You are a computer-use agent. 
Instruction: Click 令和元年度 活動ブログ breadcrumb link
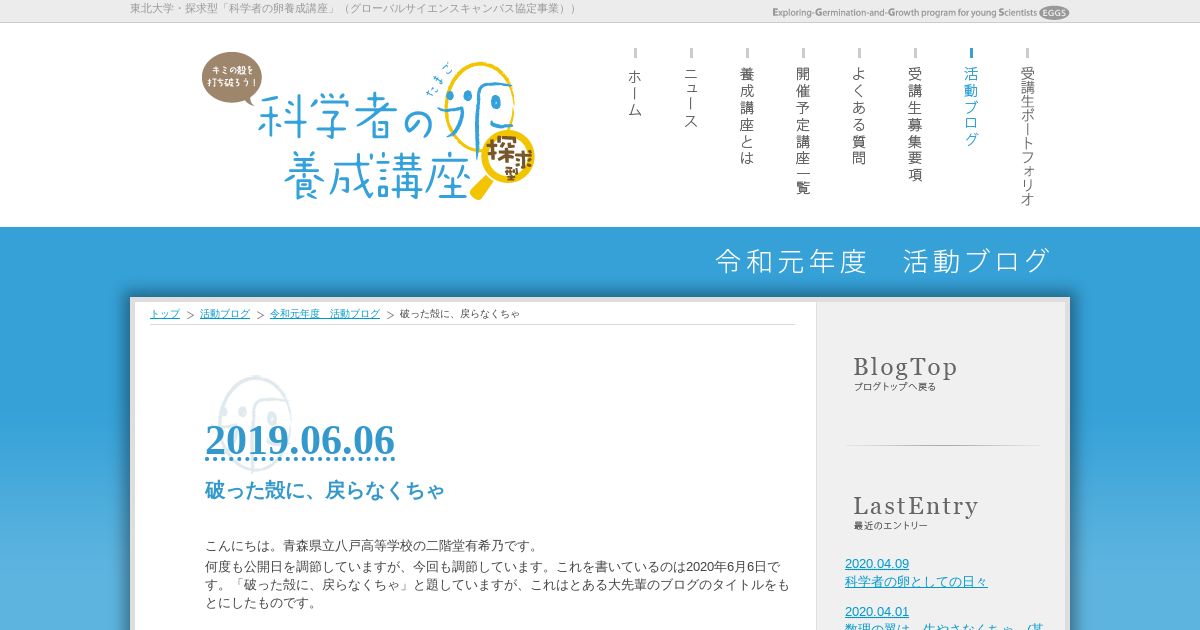click(325, 314)
